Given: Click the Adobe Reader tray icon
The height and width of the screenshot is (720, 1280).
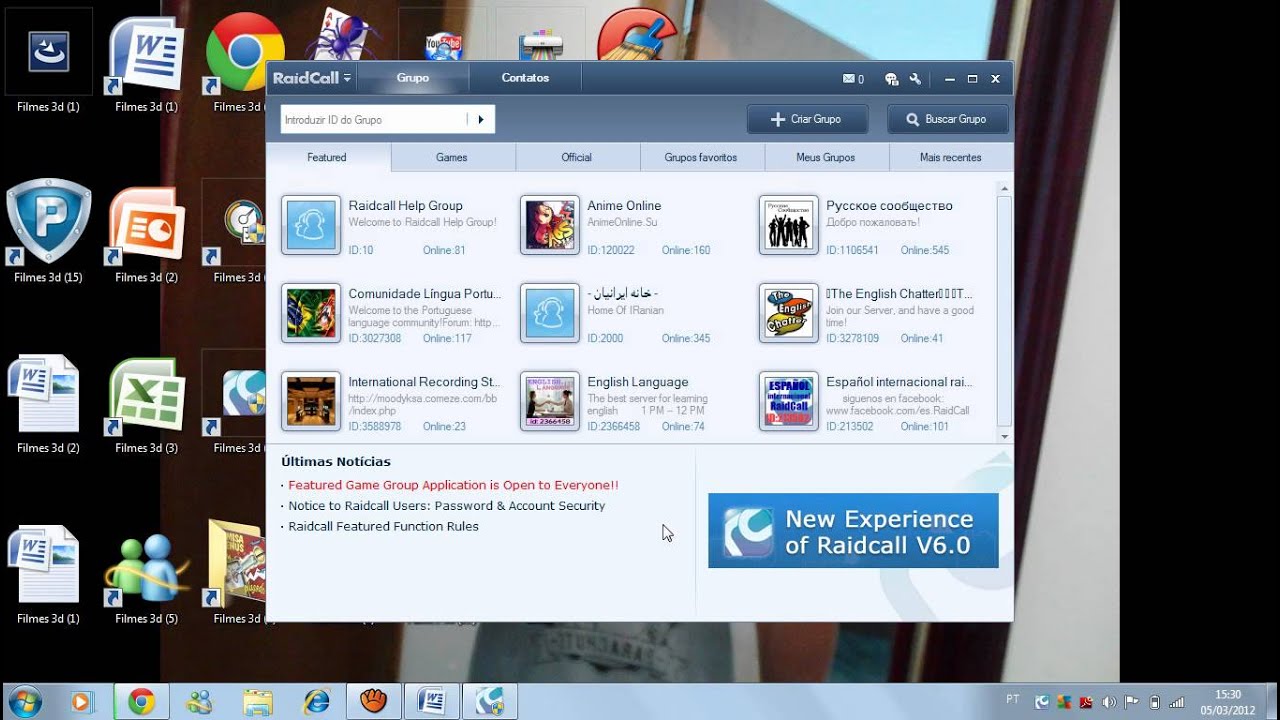Looking at the screenshot, I should 1086,702.
